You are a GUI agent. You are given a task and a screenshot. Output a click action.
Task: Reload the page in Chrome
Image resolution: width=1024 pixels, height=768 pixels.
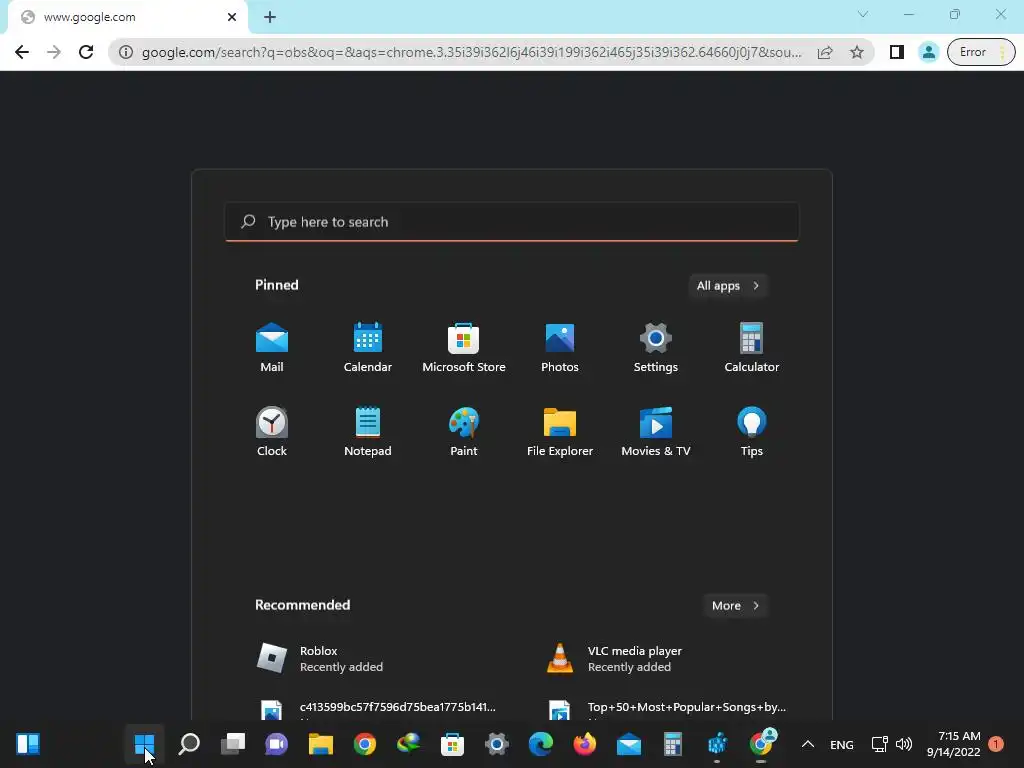click(x=86, y=52)
